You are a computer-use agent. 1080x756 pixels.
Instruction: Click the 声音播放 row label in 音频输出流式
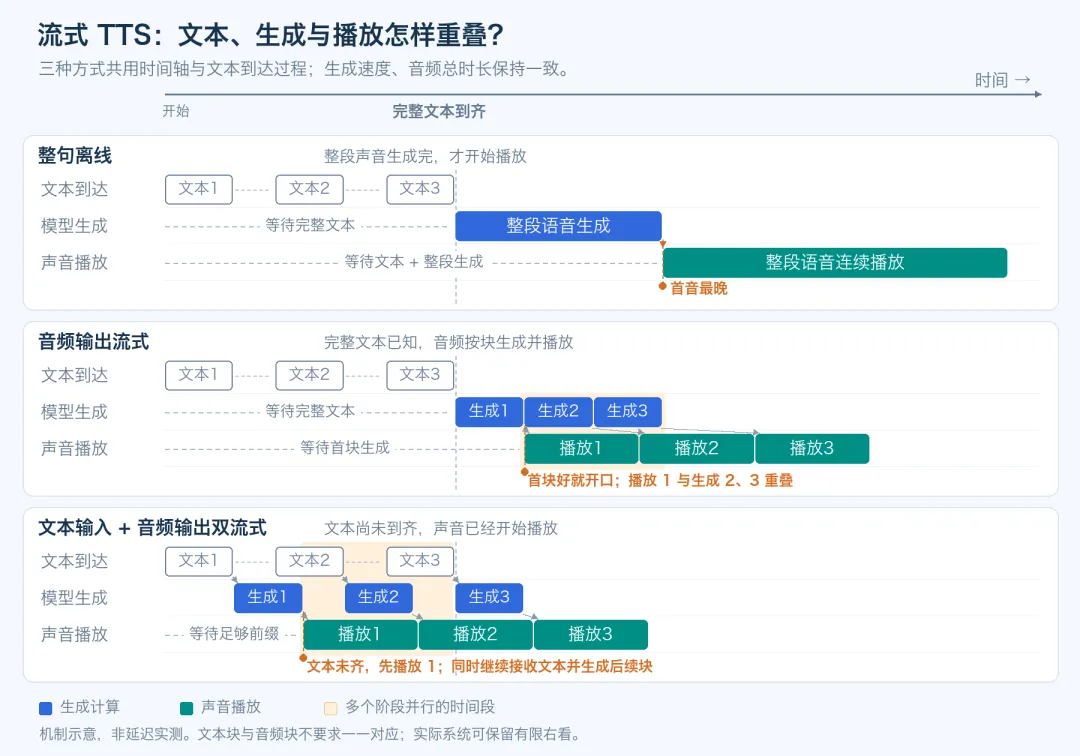pos(74,448)
